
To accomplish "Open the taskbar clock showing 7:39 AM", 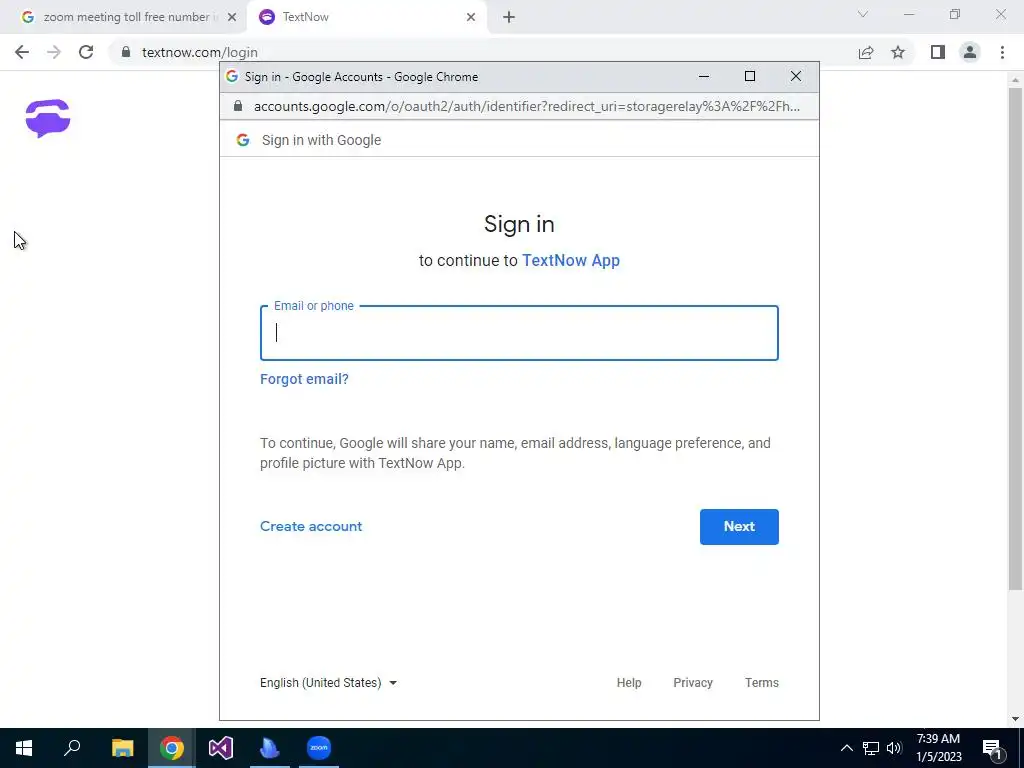I will coord(938,748).
